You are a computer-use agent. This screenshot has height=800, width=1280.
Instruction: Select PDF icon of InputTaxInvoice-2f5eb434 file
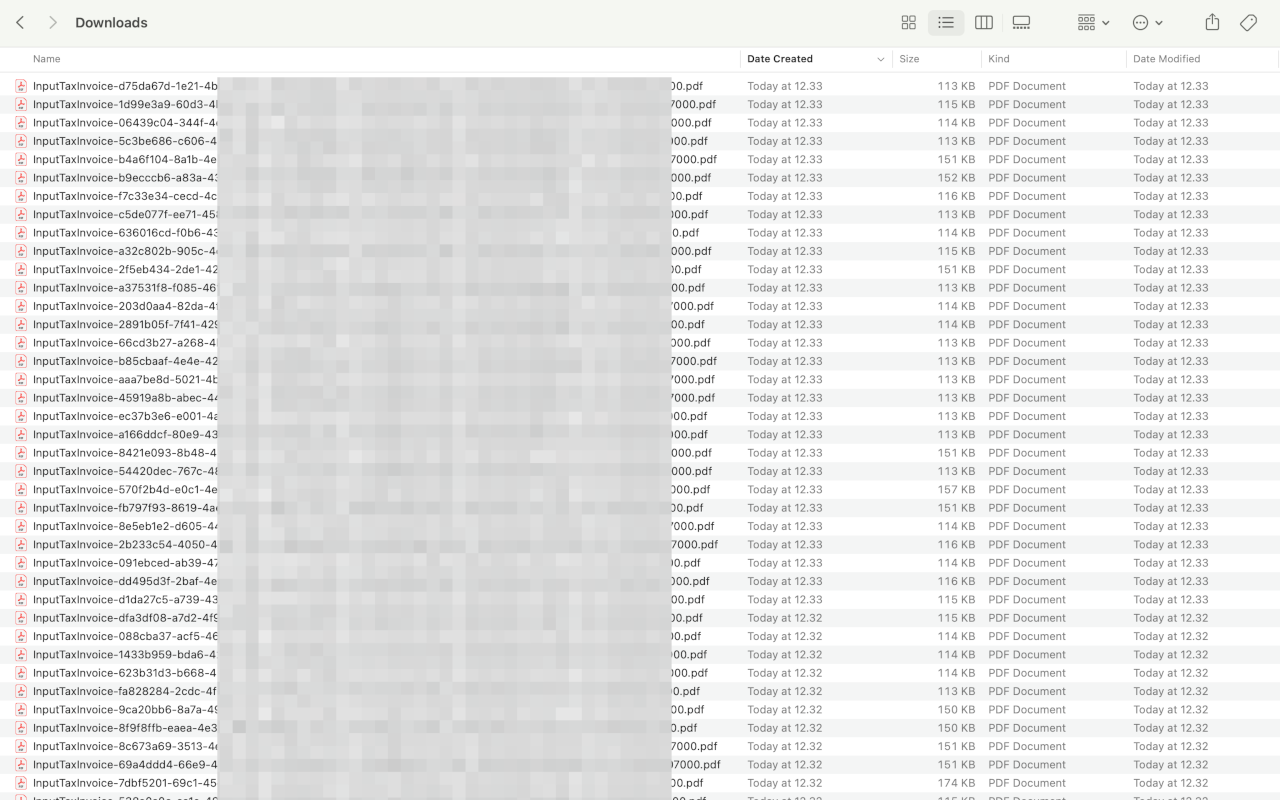click(x=21, y=269)
